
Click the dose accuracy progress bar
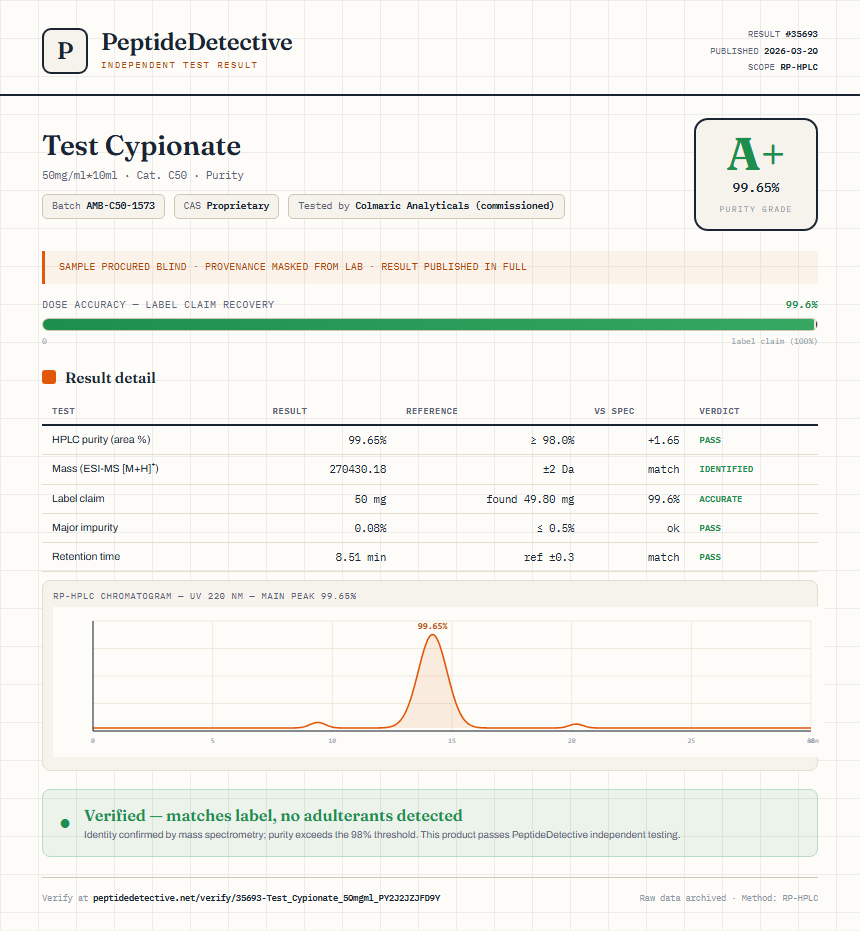pyautogui.click(x=430, y=324)
